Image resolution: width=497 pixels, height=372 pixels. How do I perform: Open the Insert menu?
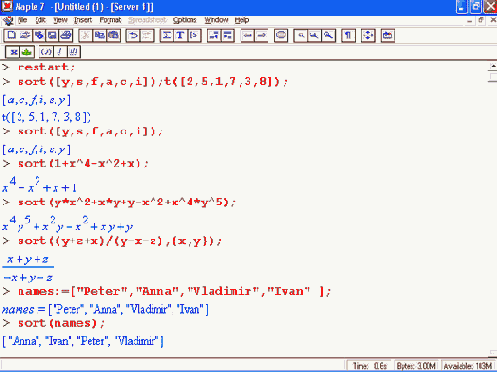click(83, 20)
